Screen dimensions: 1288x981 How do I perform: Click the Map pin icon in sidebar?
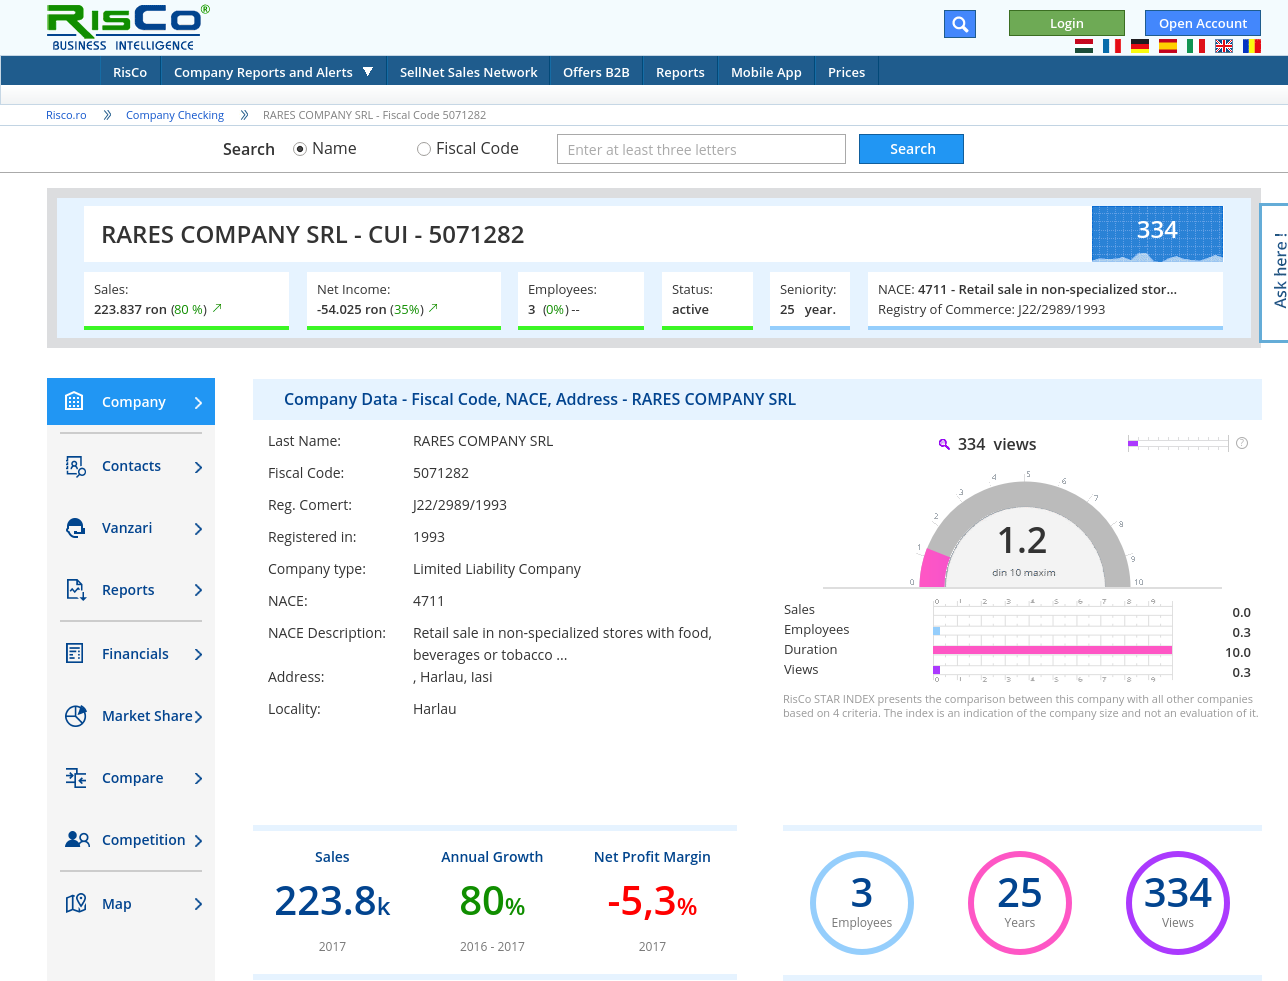(76, 904)
